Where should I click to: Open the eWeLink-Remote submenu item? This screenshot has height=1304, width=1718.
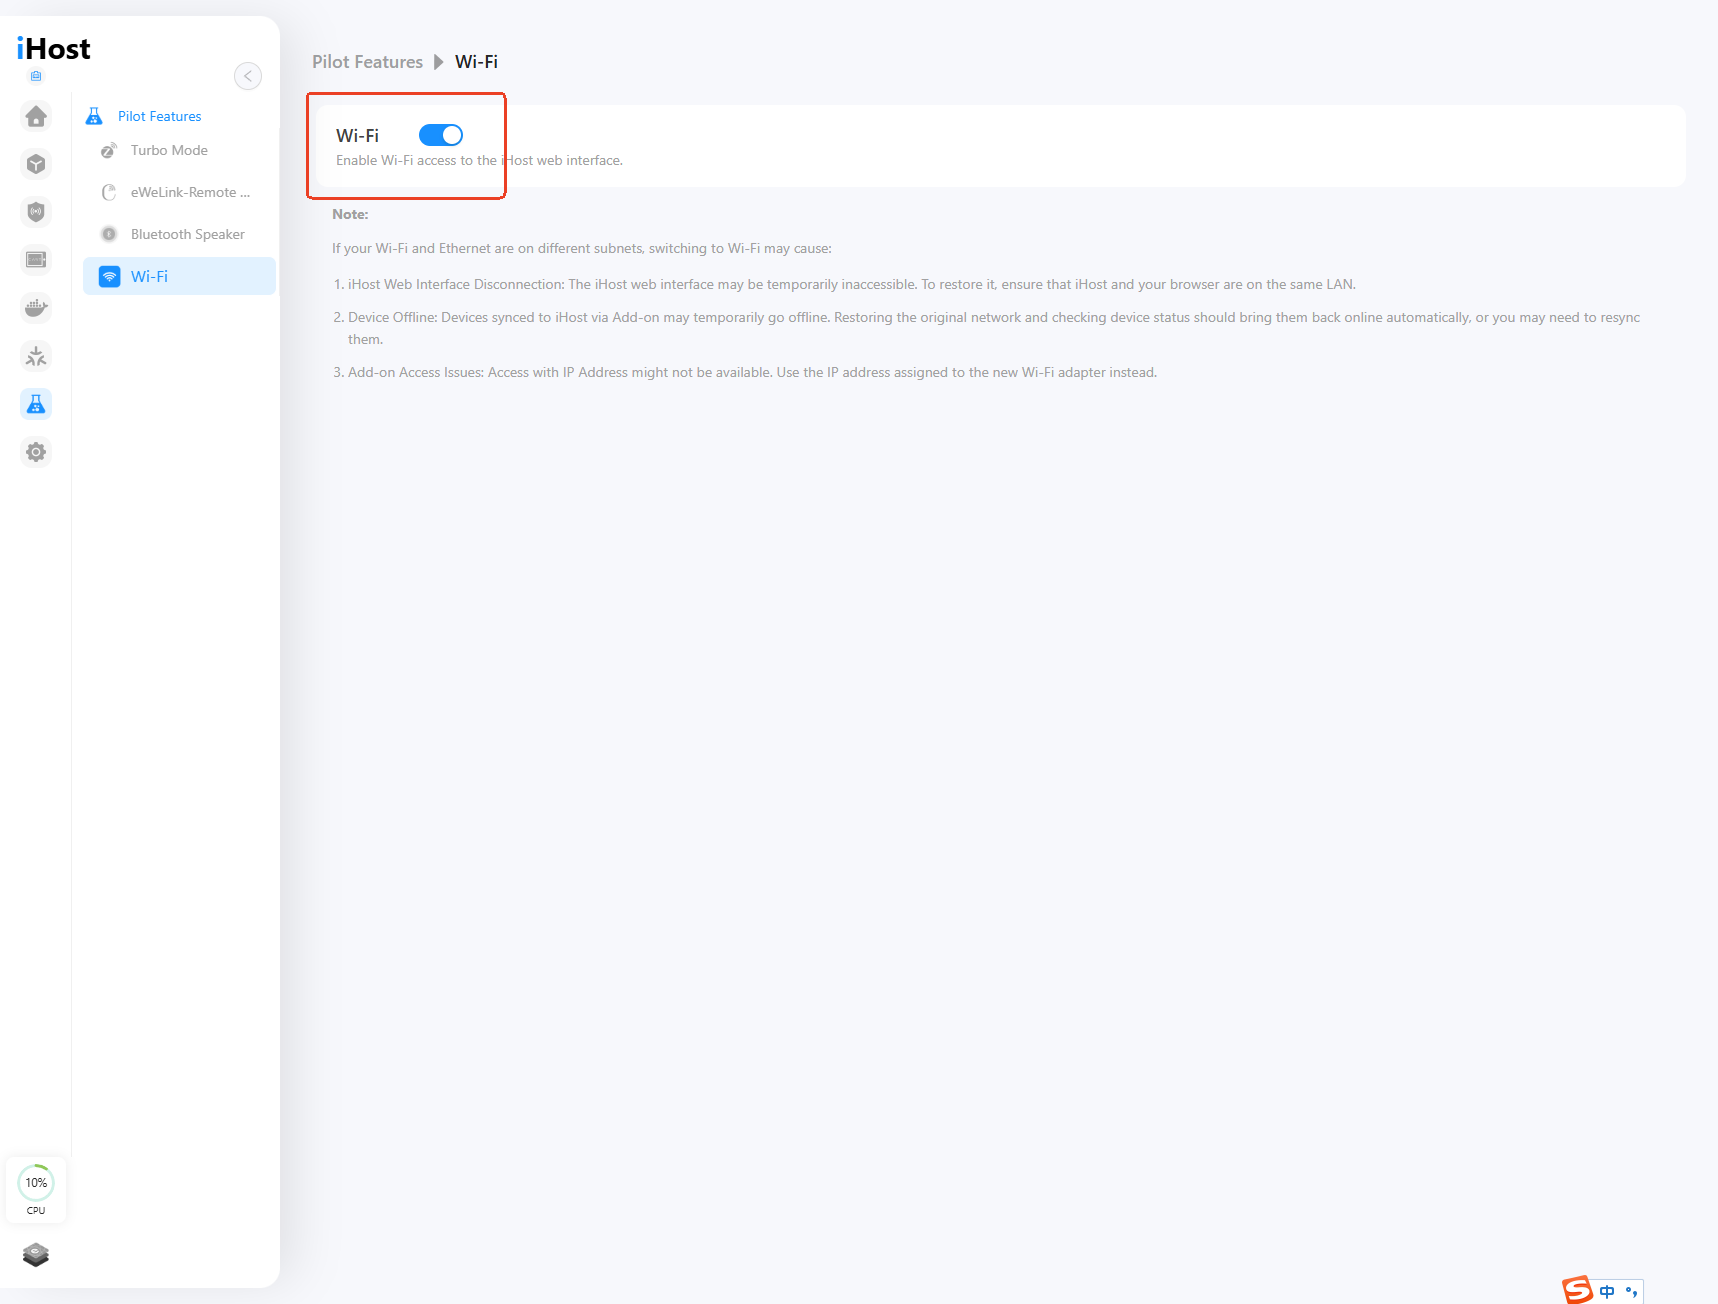[x=190, y=192]
